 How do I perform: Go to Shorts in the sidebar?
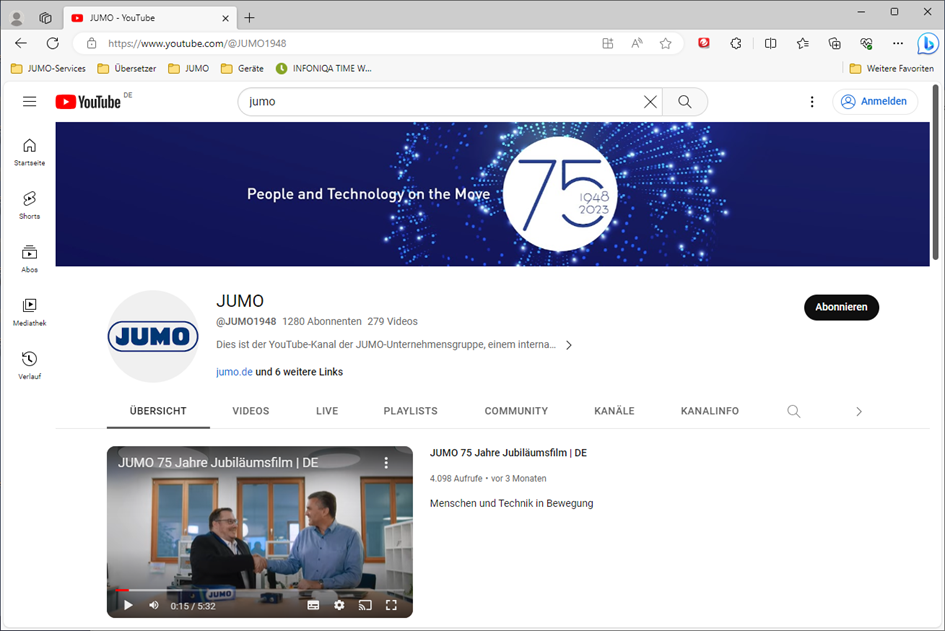29,203
